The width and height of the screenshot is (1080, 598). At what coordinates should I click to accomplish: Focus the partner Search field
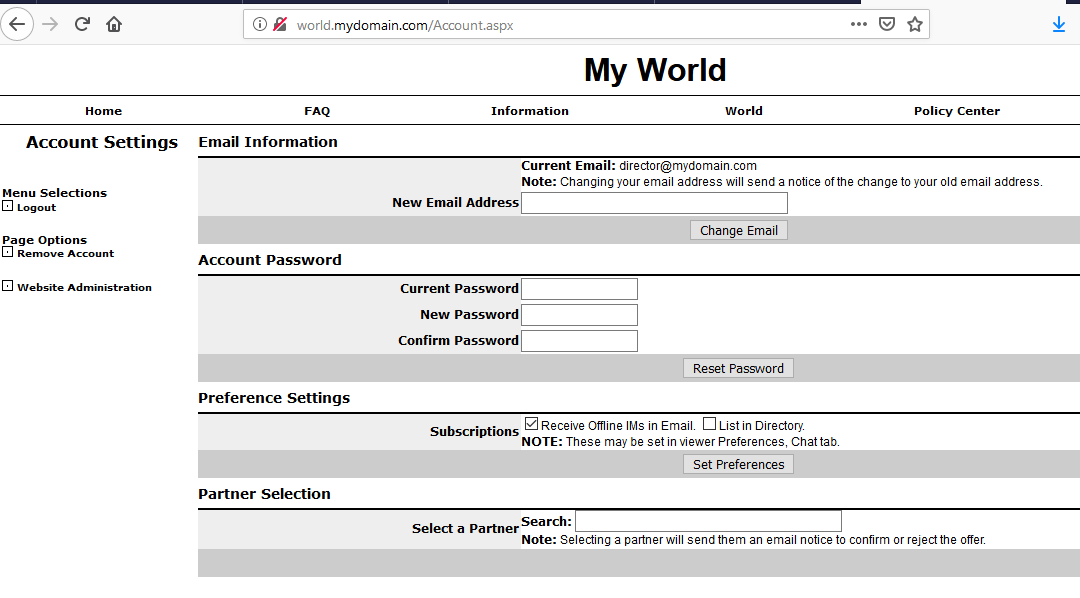coord(709,521)
